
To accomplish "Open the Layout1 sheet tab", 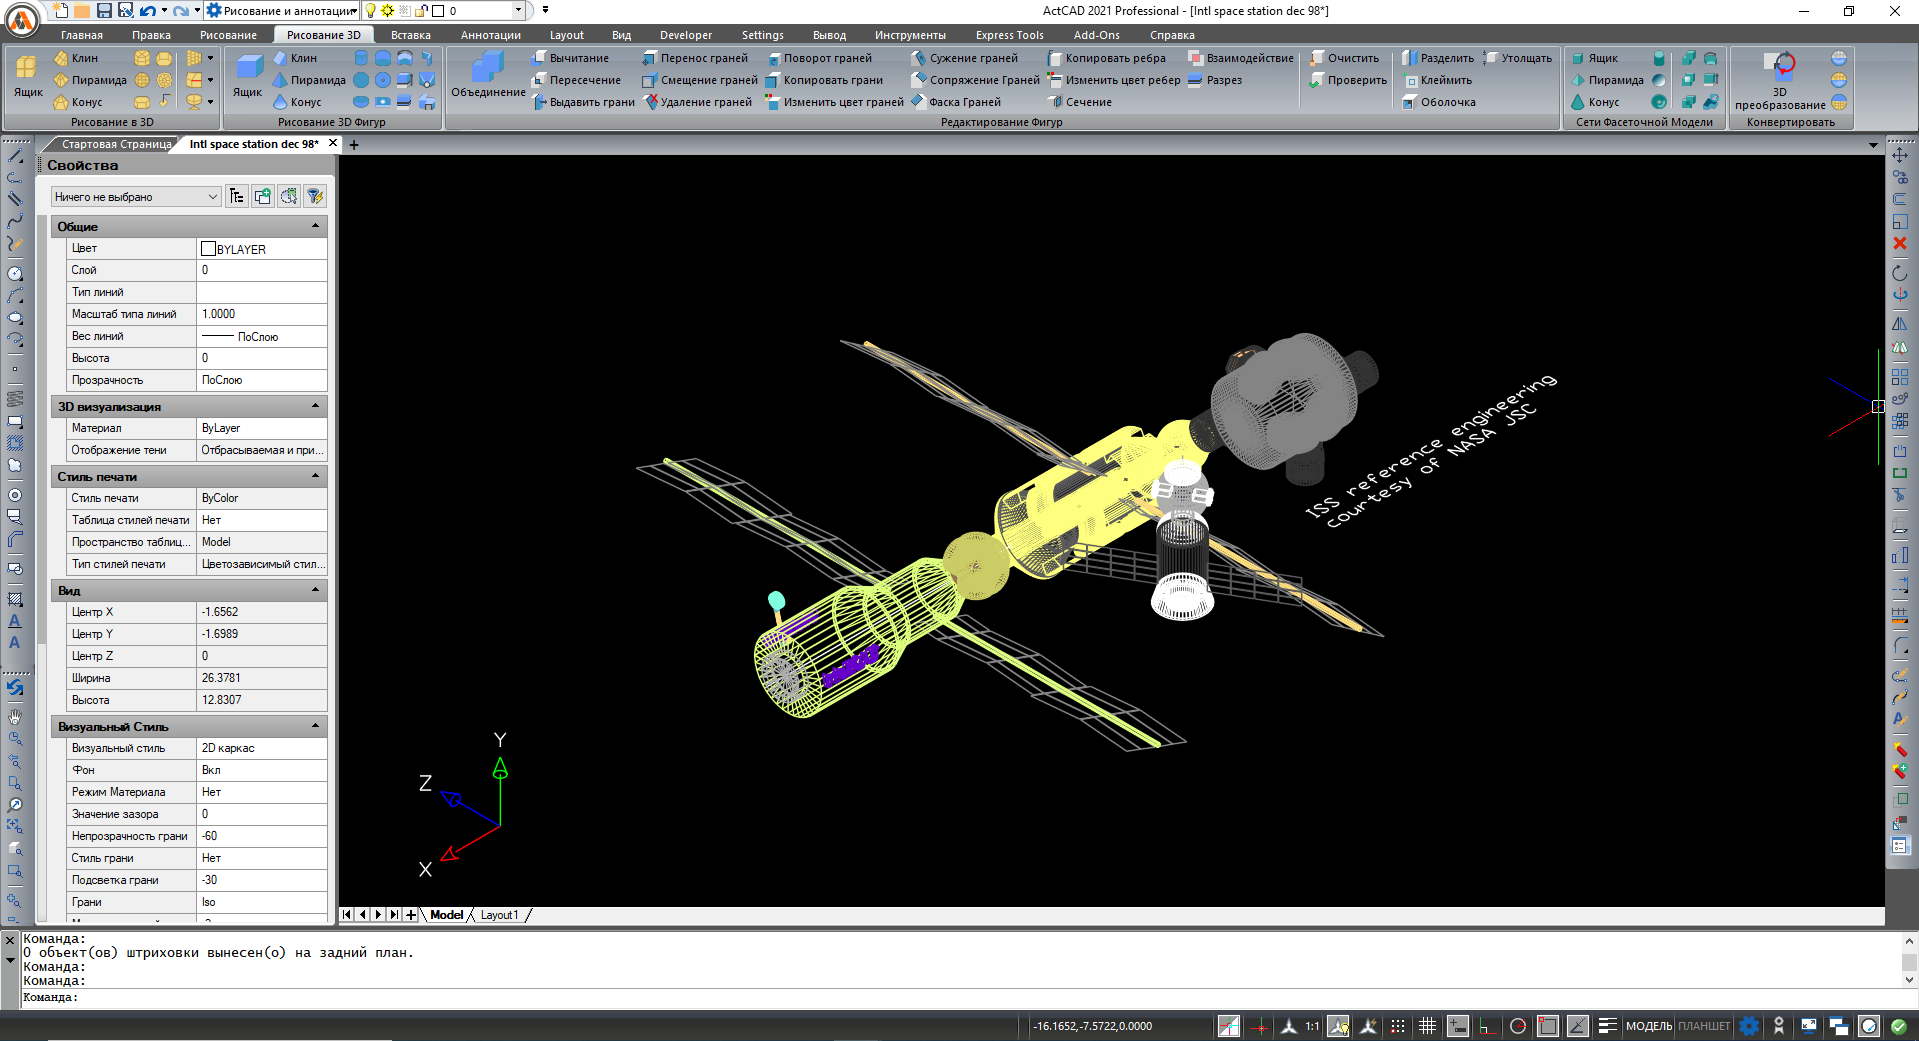I will pyautogui.click(x=499, y=915).
